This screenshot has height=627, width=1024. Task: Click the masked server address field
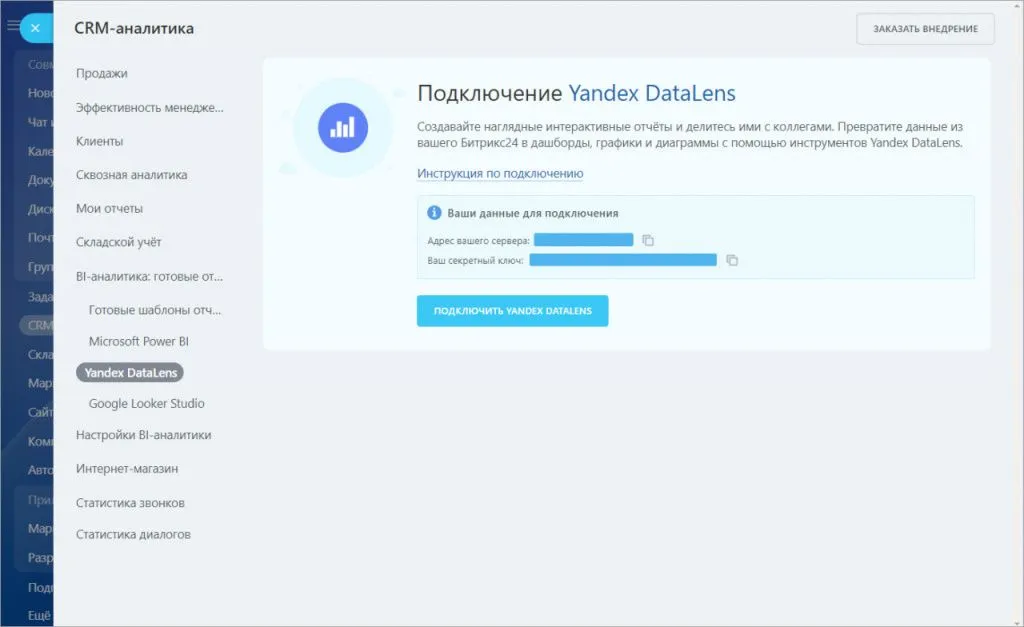click(x=583, y=240)
